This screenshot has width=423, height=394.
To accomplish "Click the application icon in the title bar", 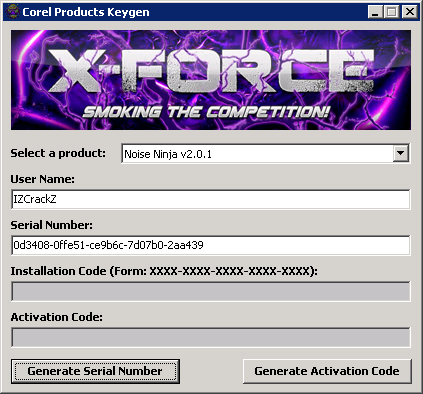I will [12, 12].
